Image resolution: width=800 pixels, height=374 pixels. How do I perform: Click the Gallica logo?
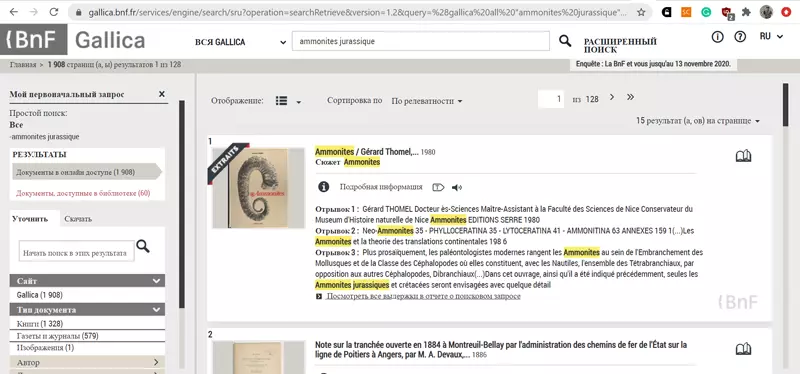tap(110, 40)
